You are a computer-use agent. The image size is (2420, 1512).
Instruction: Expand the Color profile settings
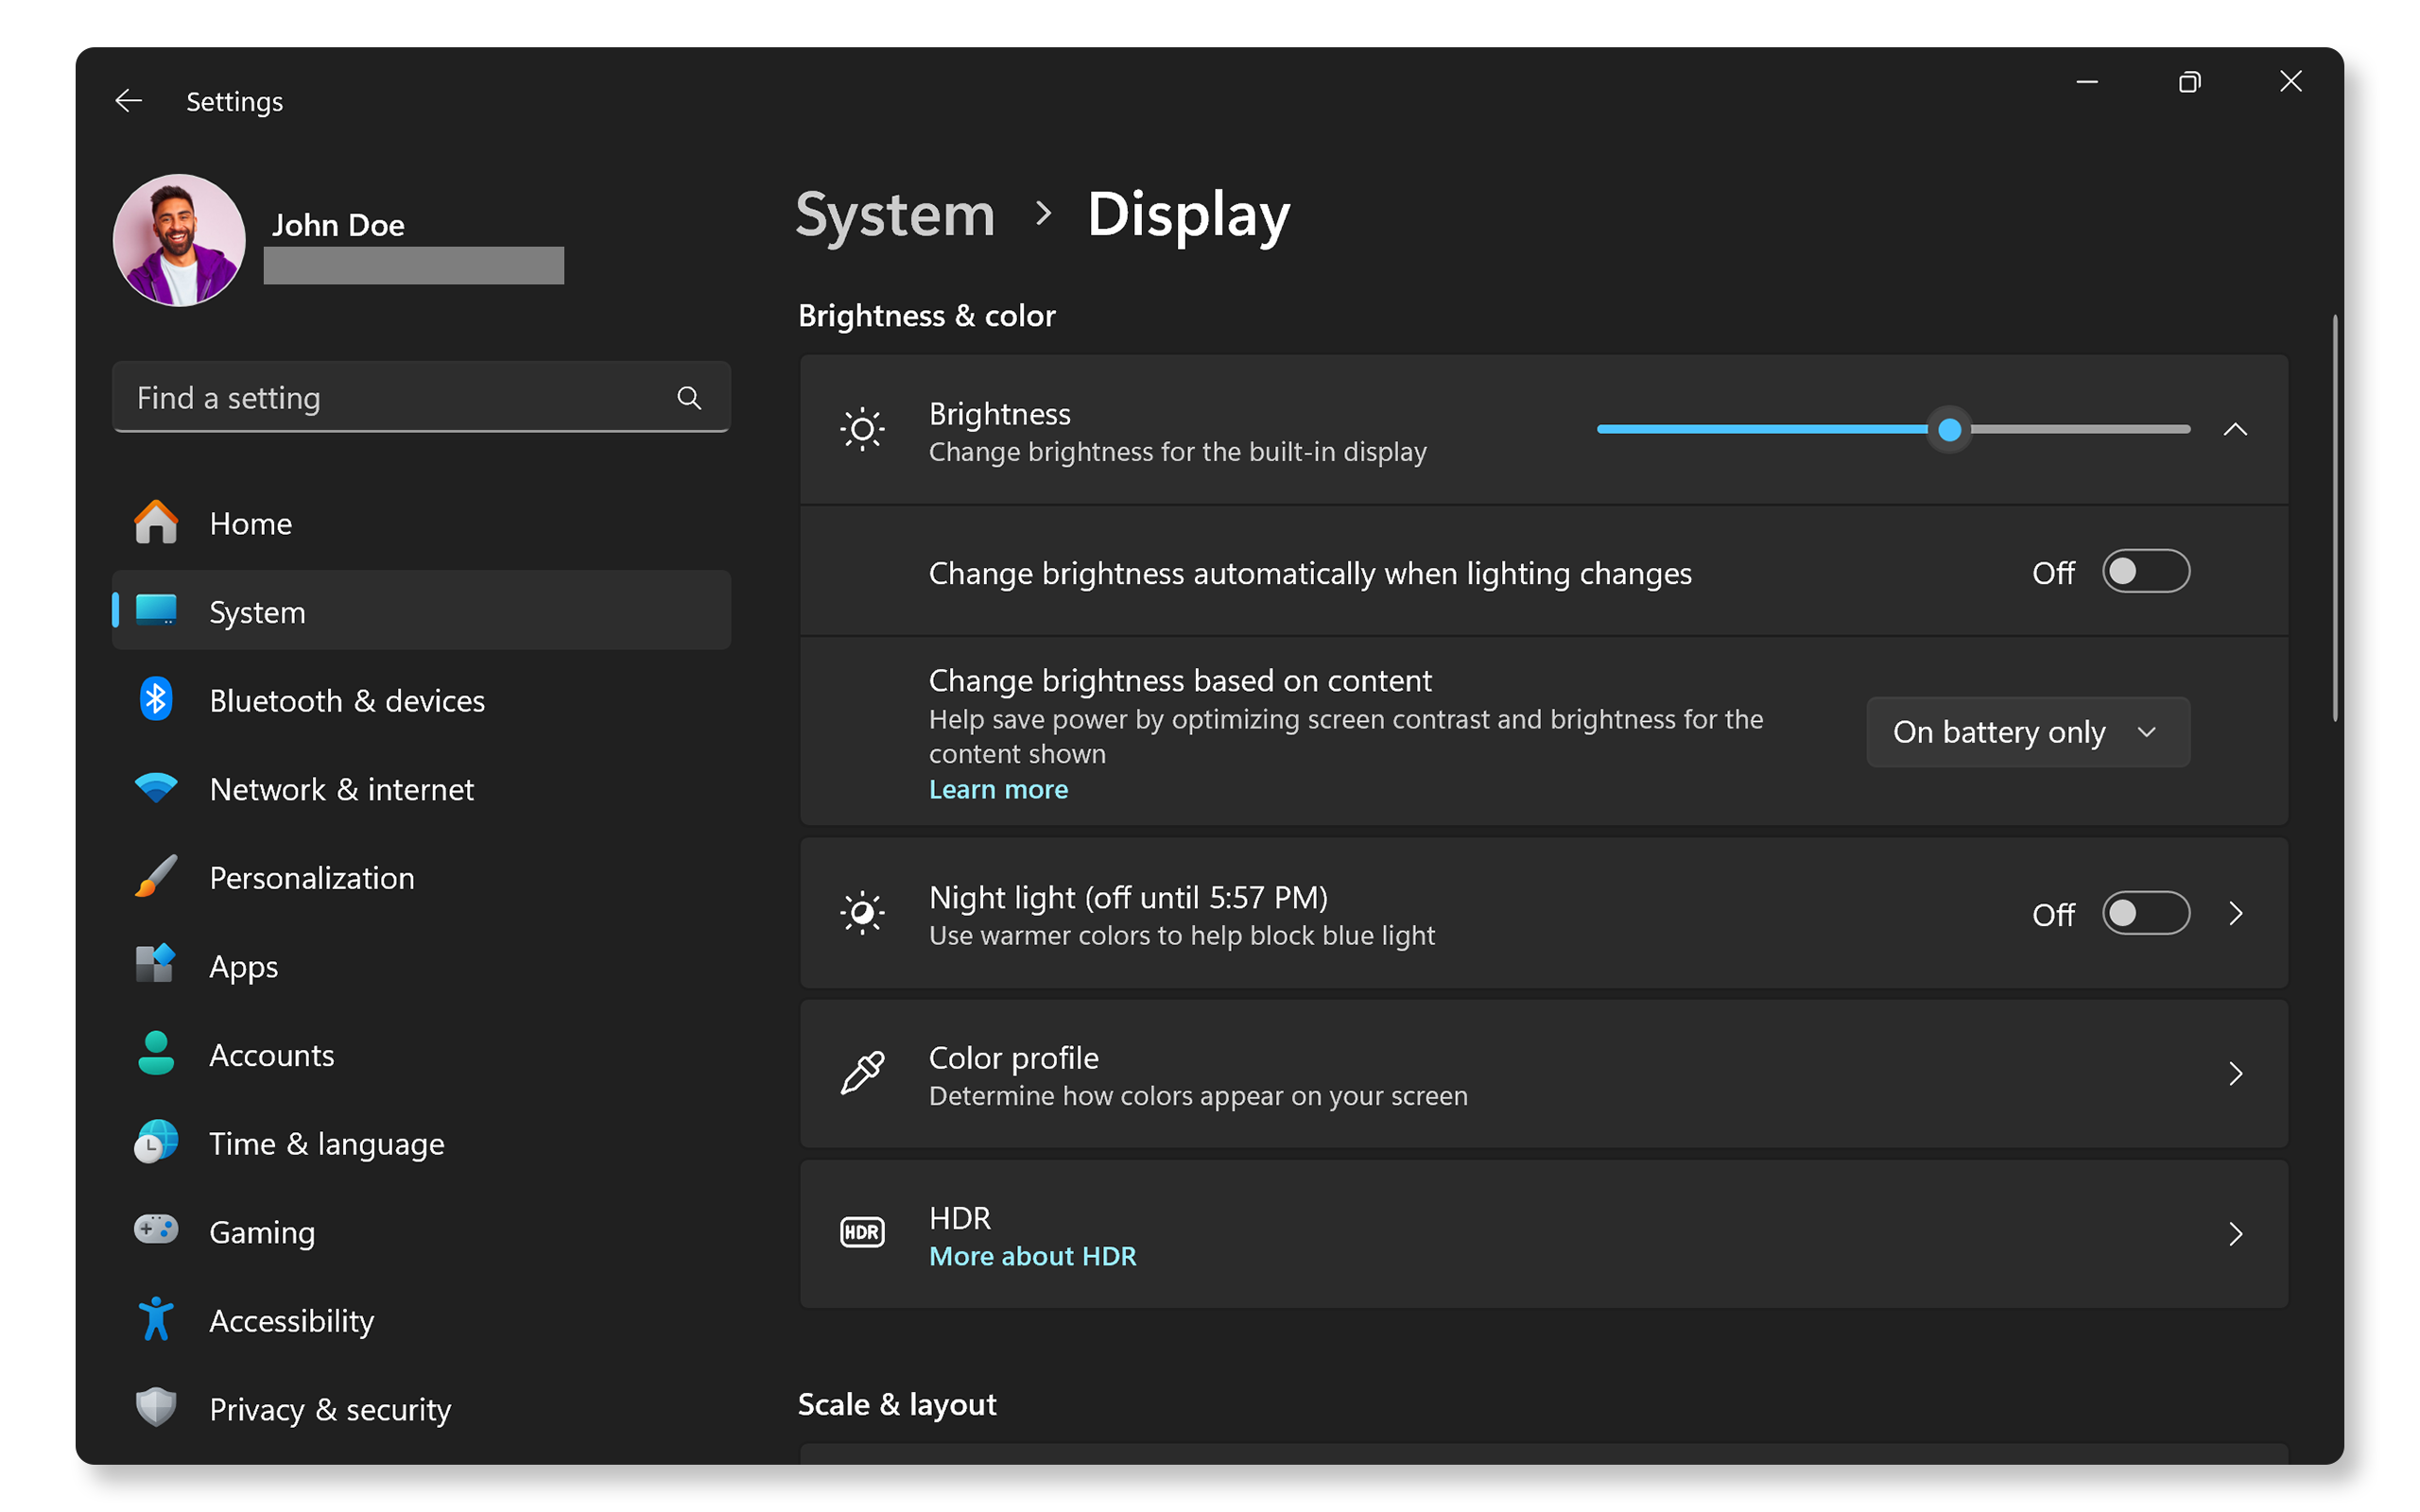coord(2237,1073)
